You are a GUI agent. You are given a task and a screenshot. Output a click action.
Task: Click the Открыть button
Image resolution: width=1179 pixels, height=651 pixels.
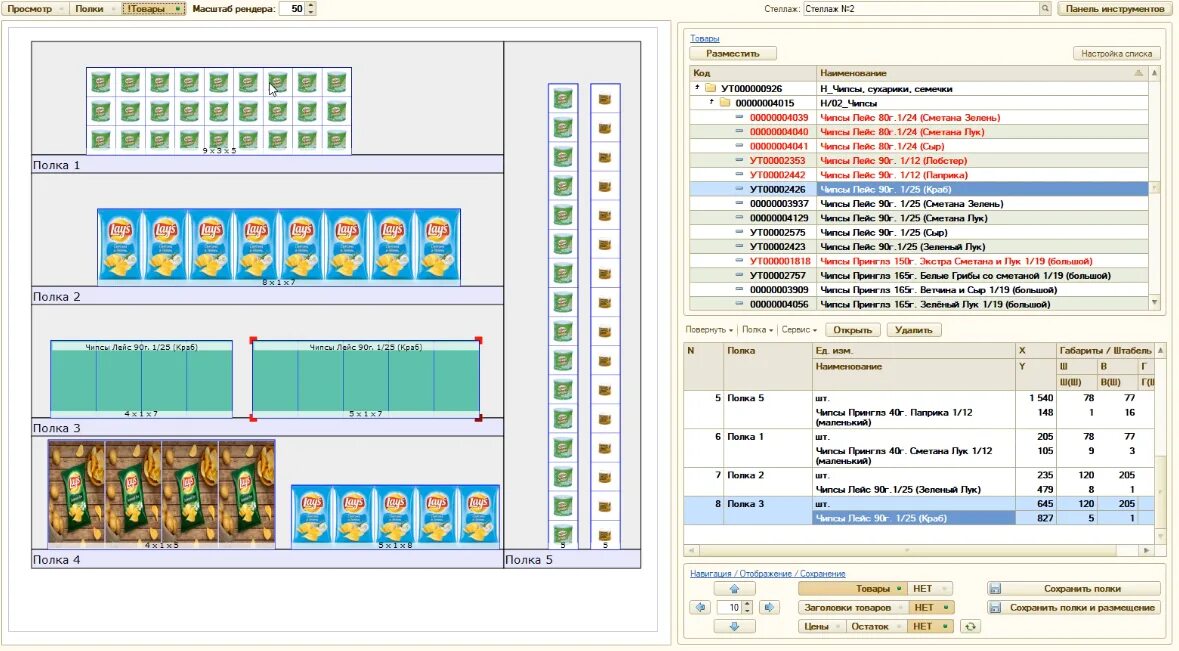pyautogui.click(x=852, y=330)
